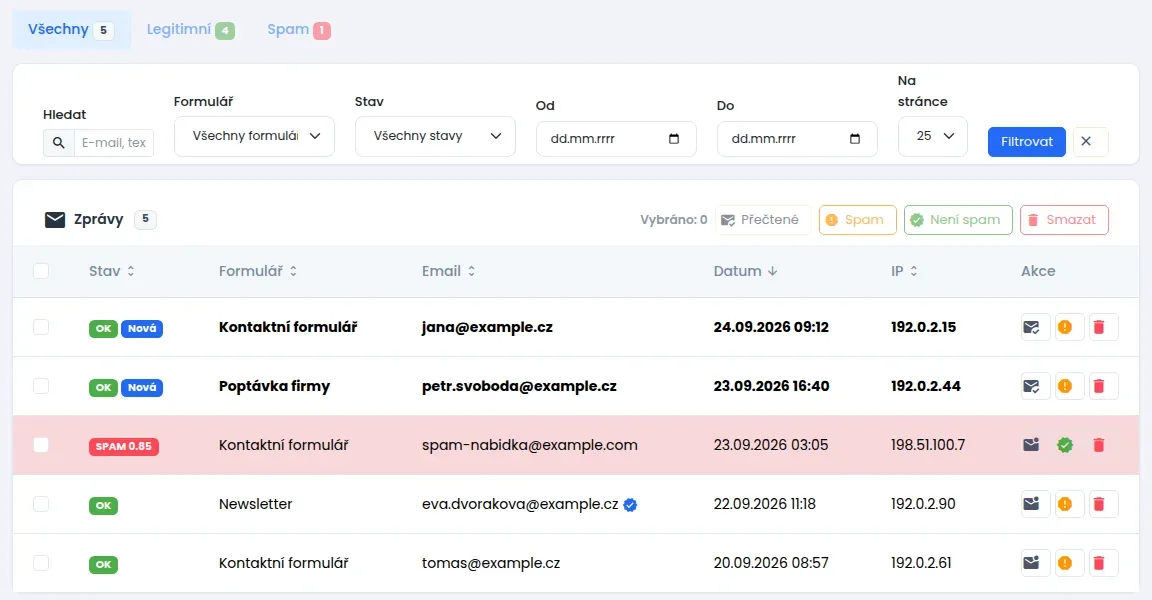This screenshot has height=600, width=1152.
Task: Open the Od date calendar picker
Action: pyautogui.click(x=674, y=139)
